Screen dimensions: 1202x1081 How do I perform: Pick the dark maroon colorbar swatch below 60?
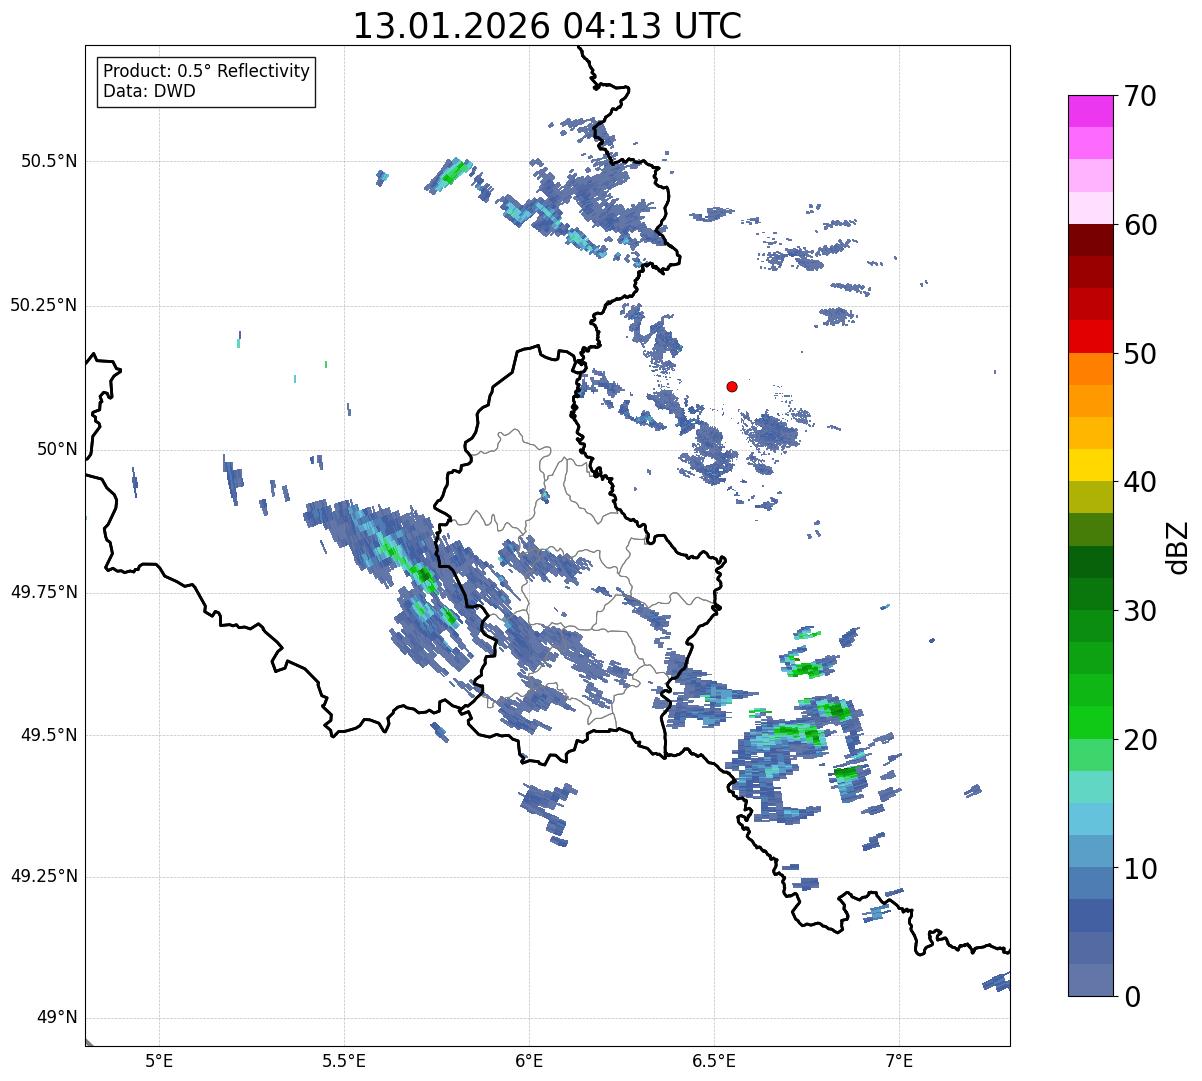click(x=1090, y=240)
